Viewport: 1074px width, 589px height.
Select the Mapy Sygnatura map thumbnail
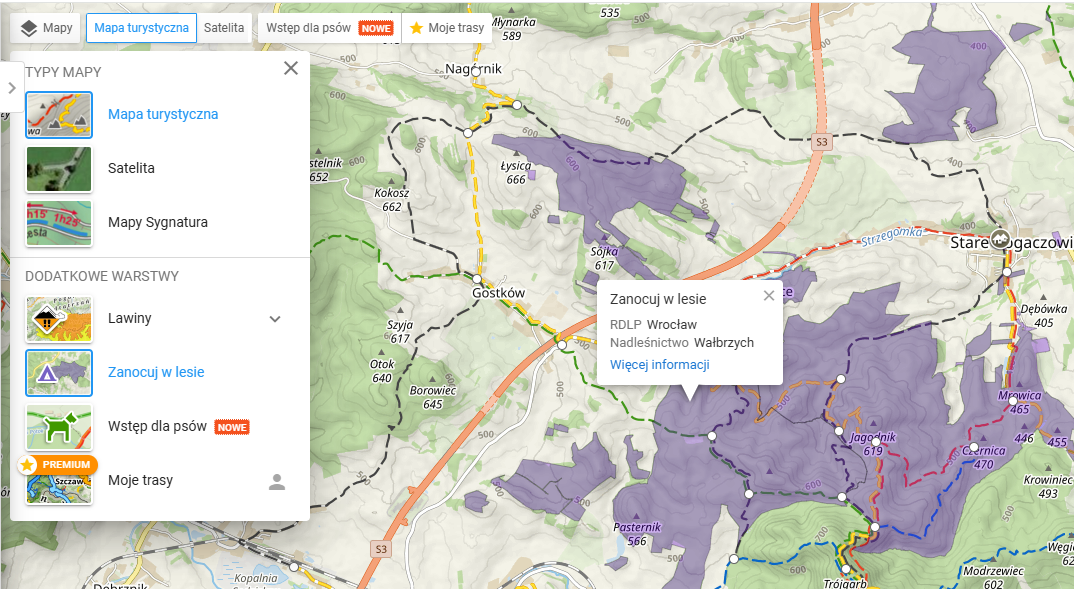click(59, 223)
